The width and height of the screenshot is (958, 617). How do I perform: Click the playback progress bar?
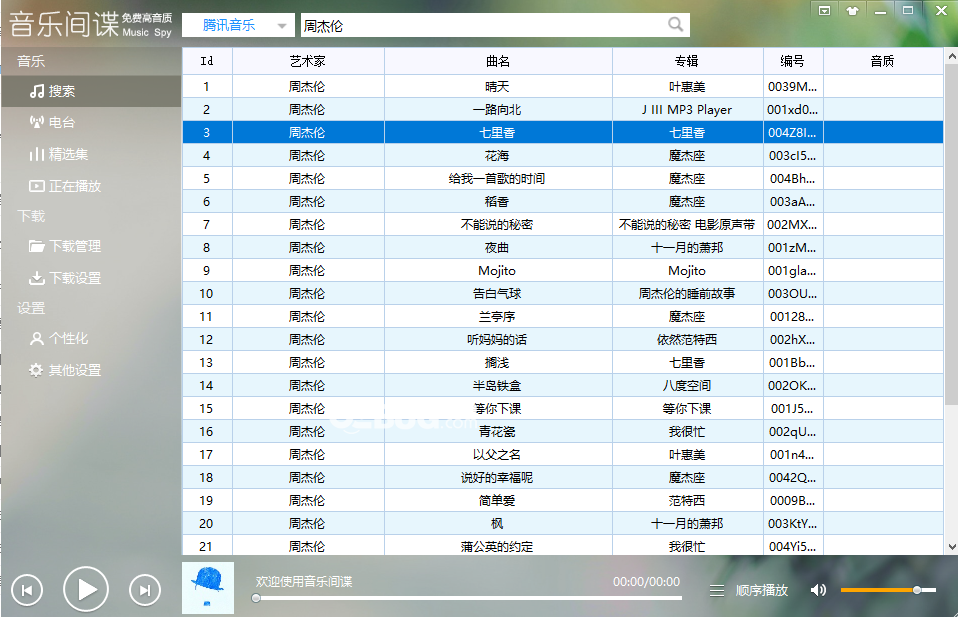pyautogui.click(x=468, y=599)
